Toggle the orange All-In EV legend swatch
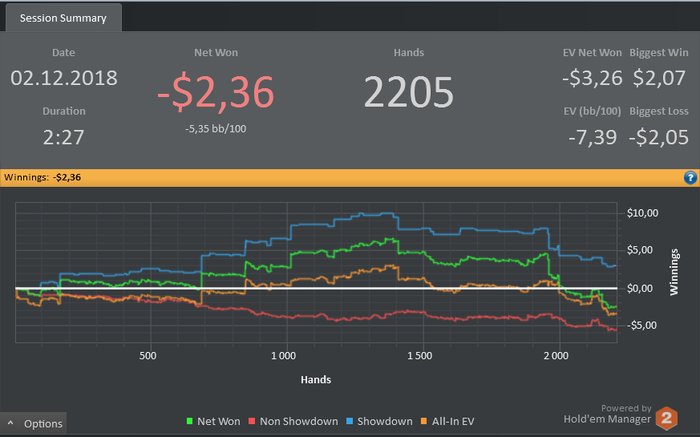The image size is (700, 437). pyautogui.click(x=424, y=421)
